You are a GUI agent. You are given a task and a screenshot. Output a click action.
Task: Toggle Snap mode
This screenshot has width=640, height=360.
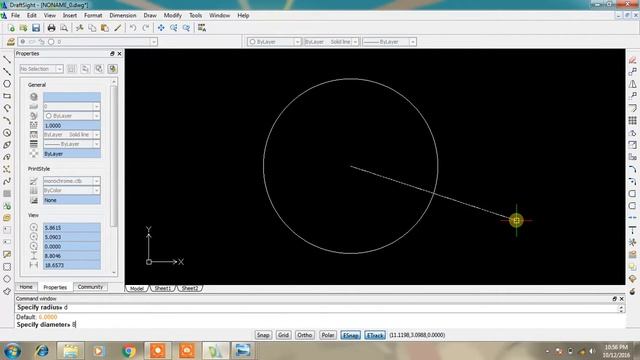pos(263,335)
